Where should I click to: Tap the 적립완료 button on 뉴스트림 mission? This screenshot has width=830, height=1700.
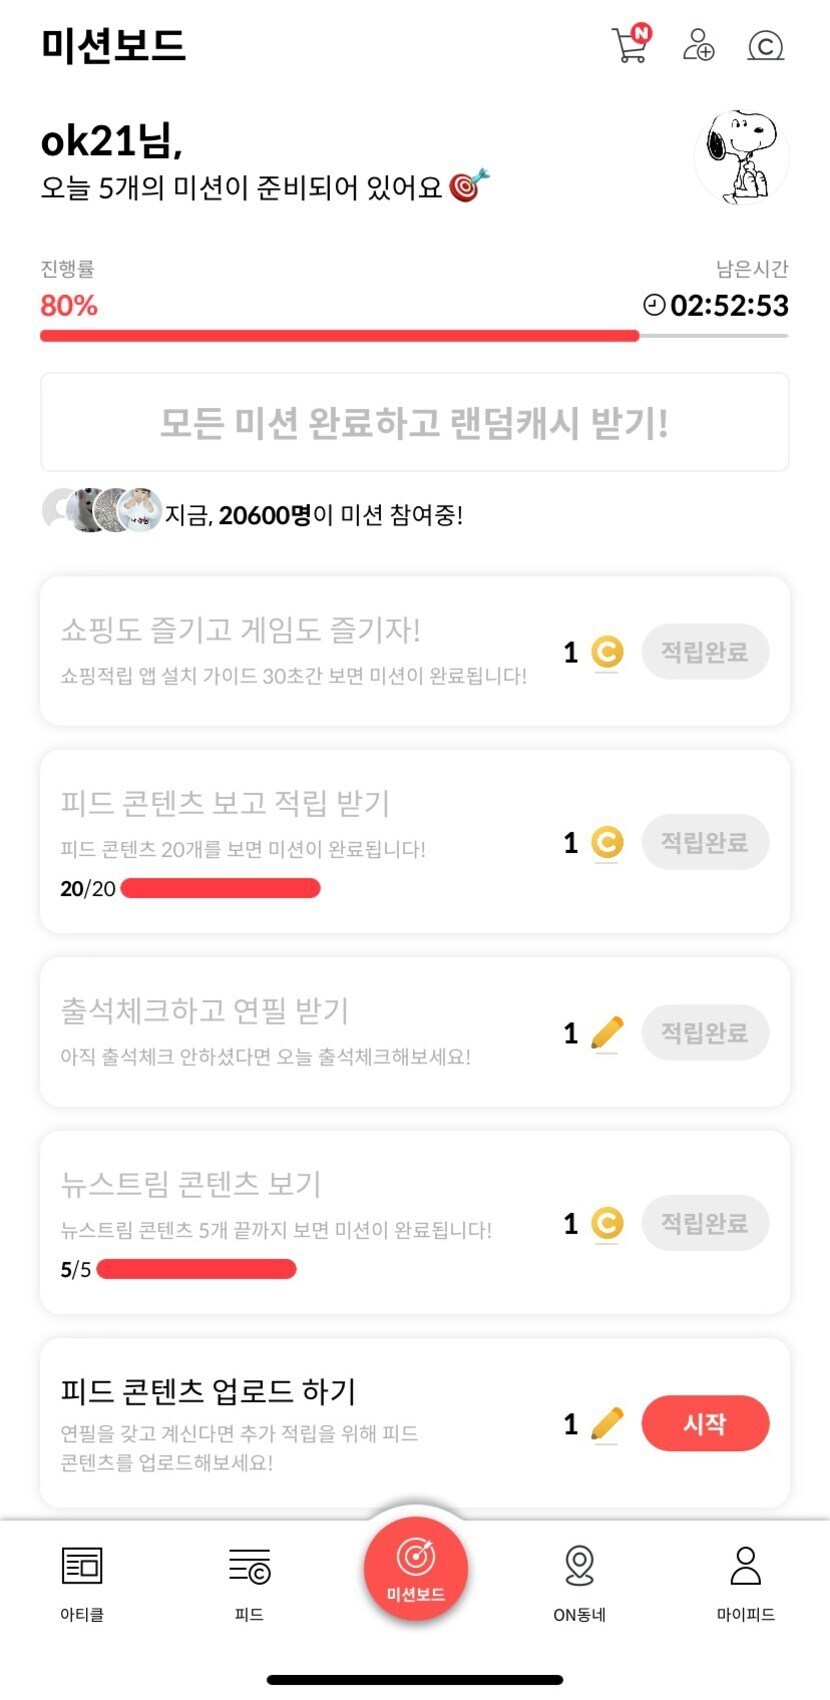[705, 1223]
